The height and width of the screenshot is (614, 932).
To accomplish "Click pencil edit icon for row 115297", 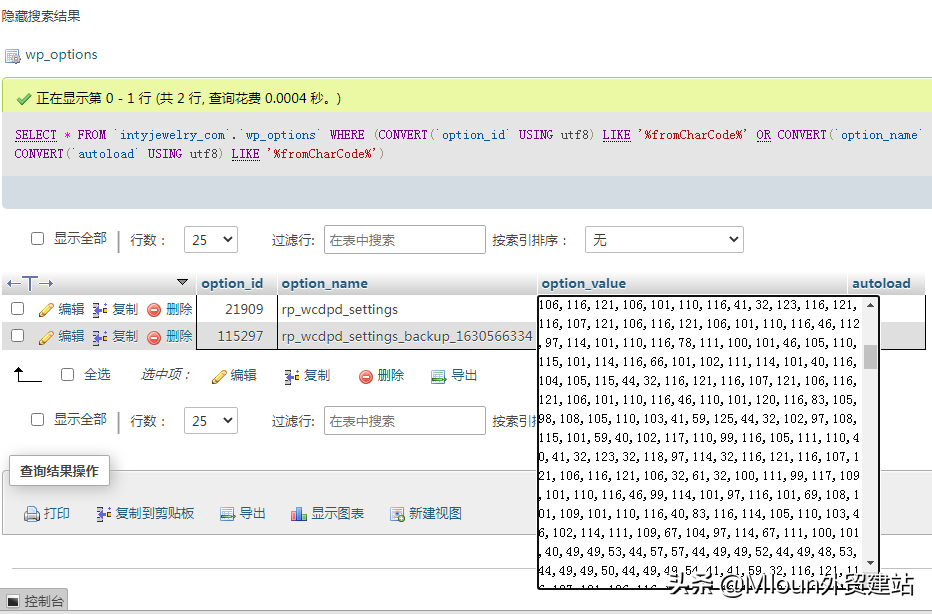I will click(46, 337).
